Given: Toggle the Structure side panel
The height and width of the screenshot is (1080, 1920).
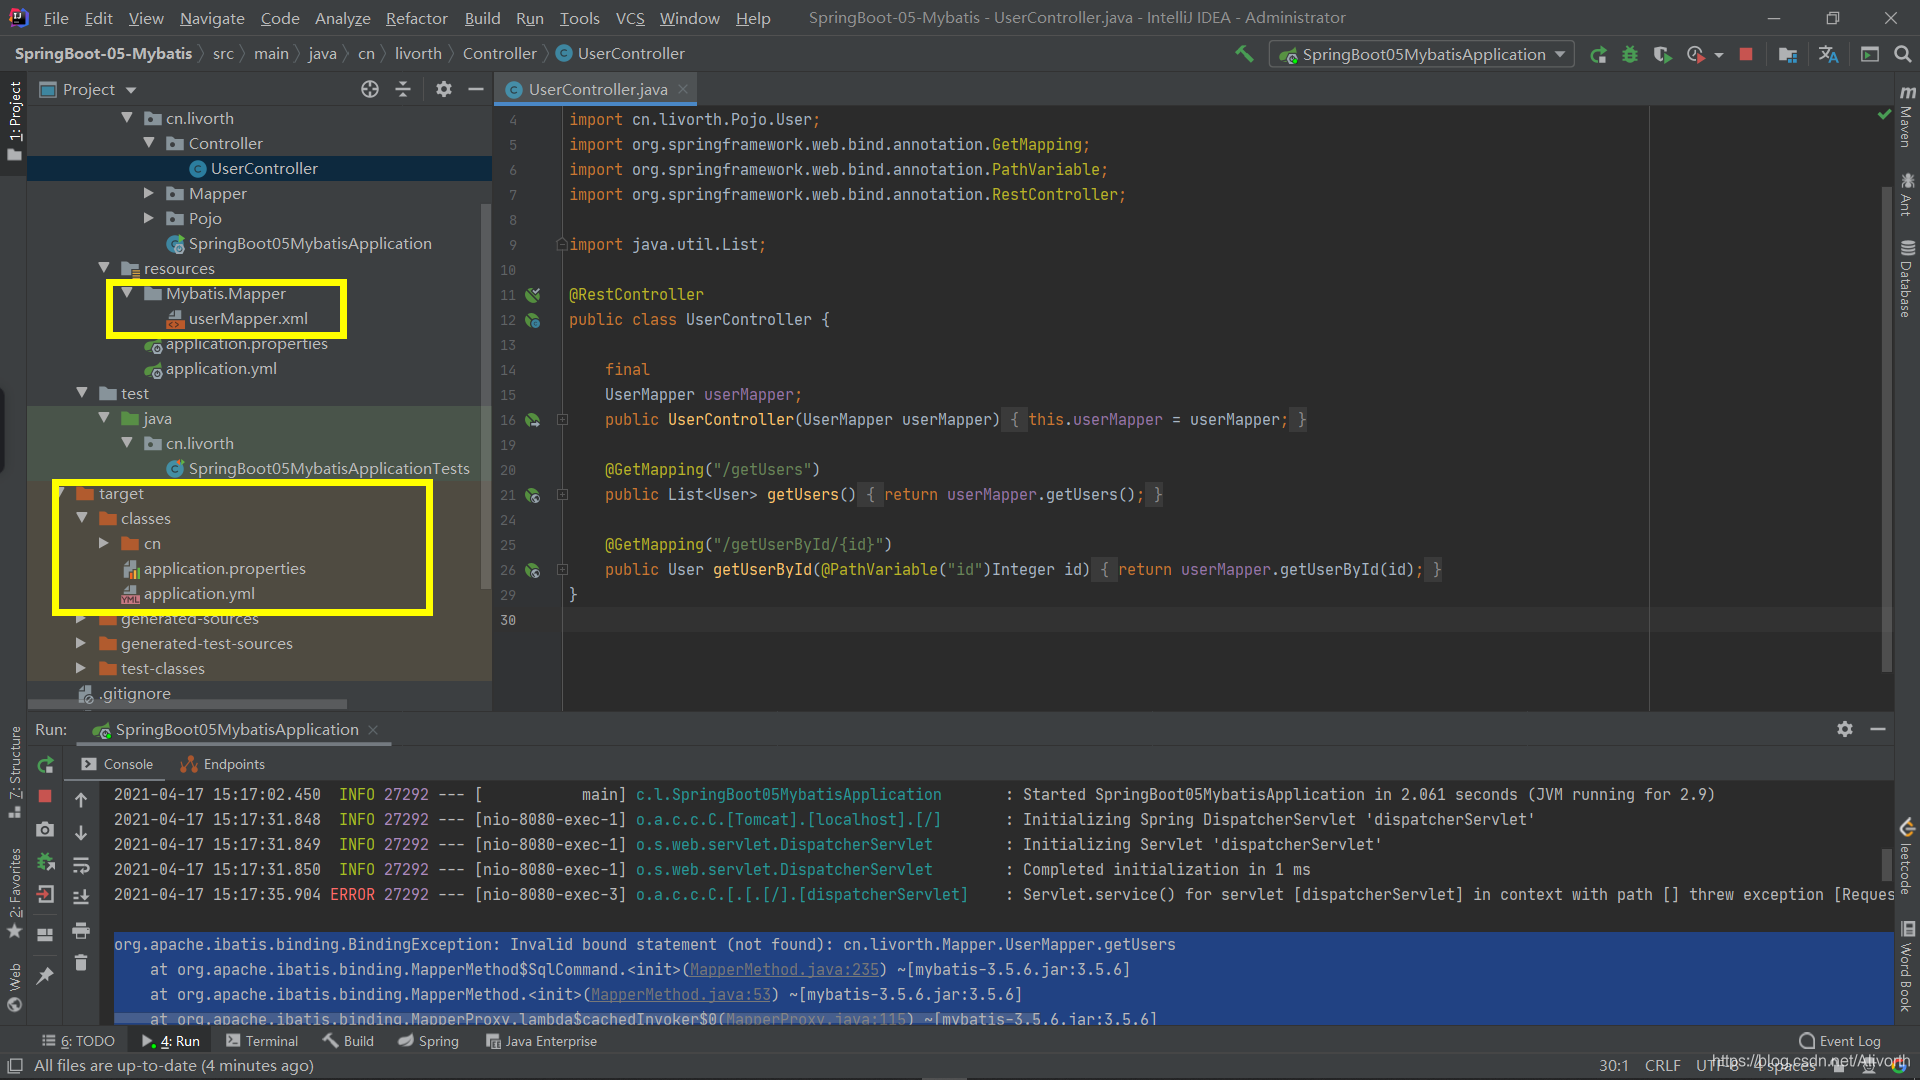Looking at the screenshot, I should coord(14,772).
